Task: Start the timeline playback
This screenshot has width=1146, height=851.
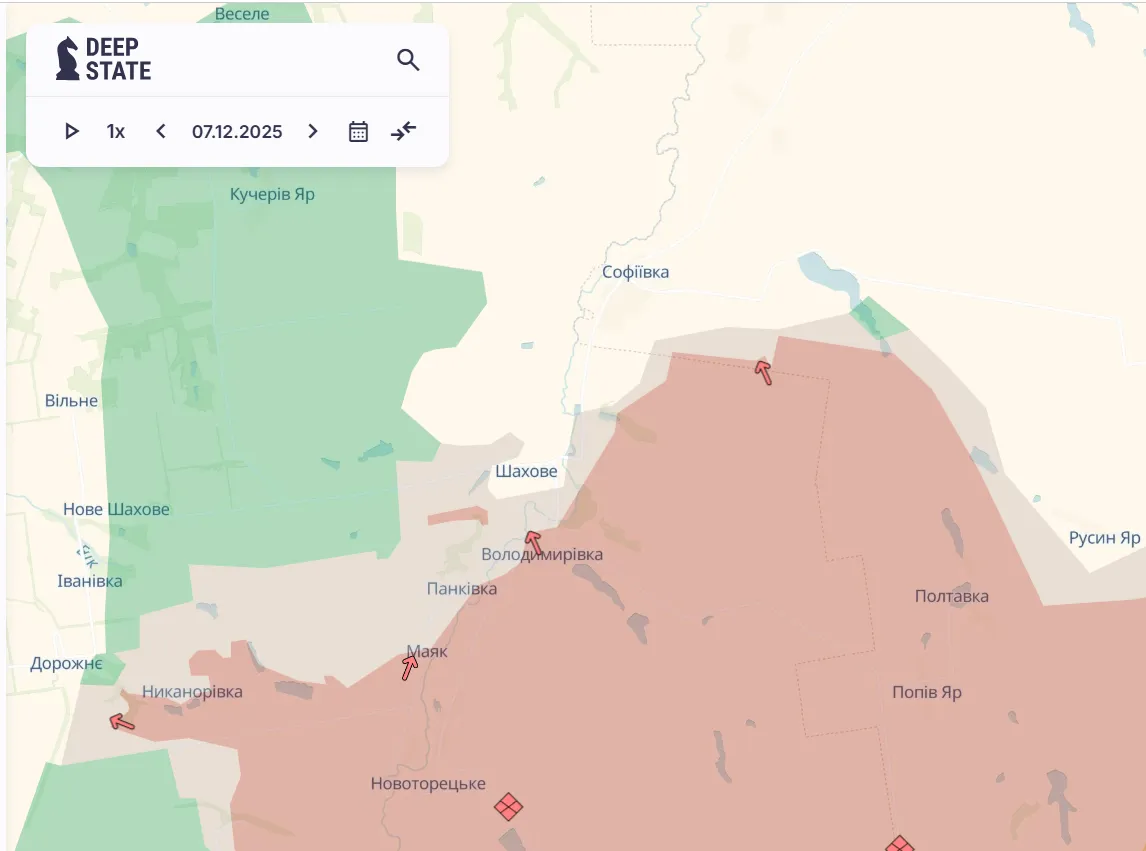Action: (x=71, y=132)
